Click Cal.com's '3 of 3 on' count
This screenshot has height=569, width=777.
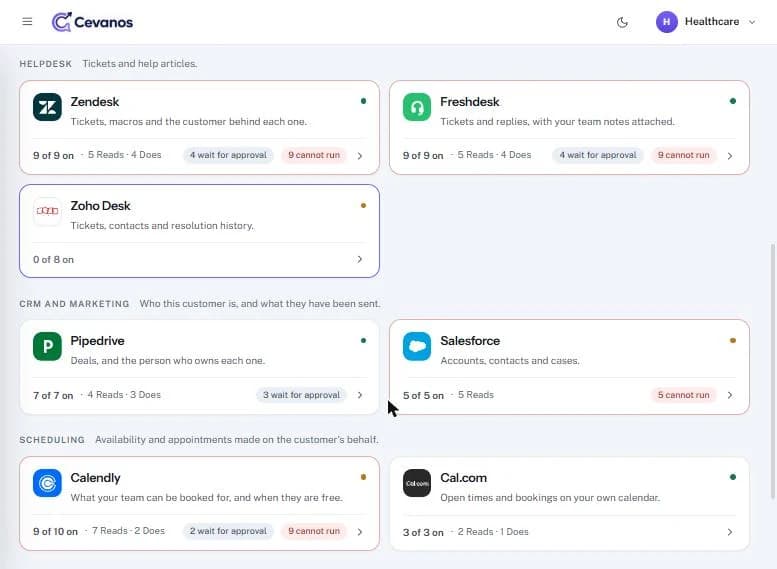(x=423, y=532)
